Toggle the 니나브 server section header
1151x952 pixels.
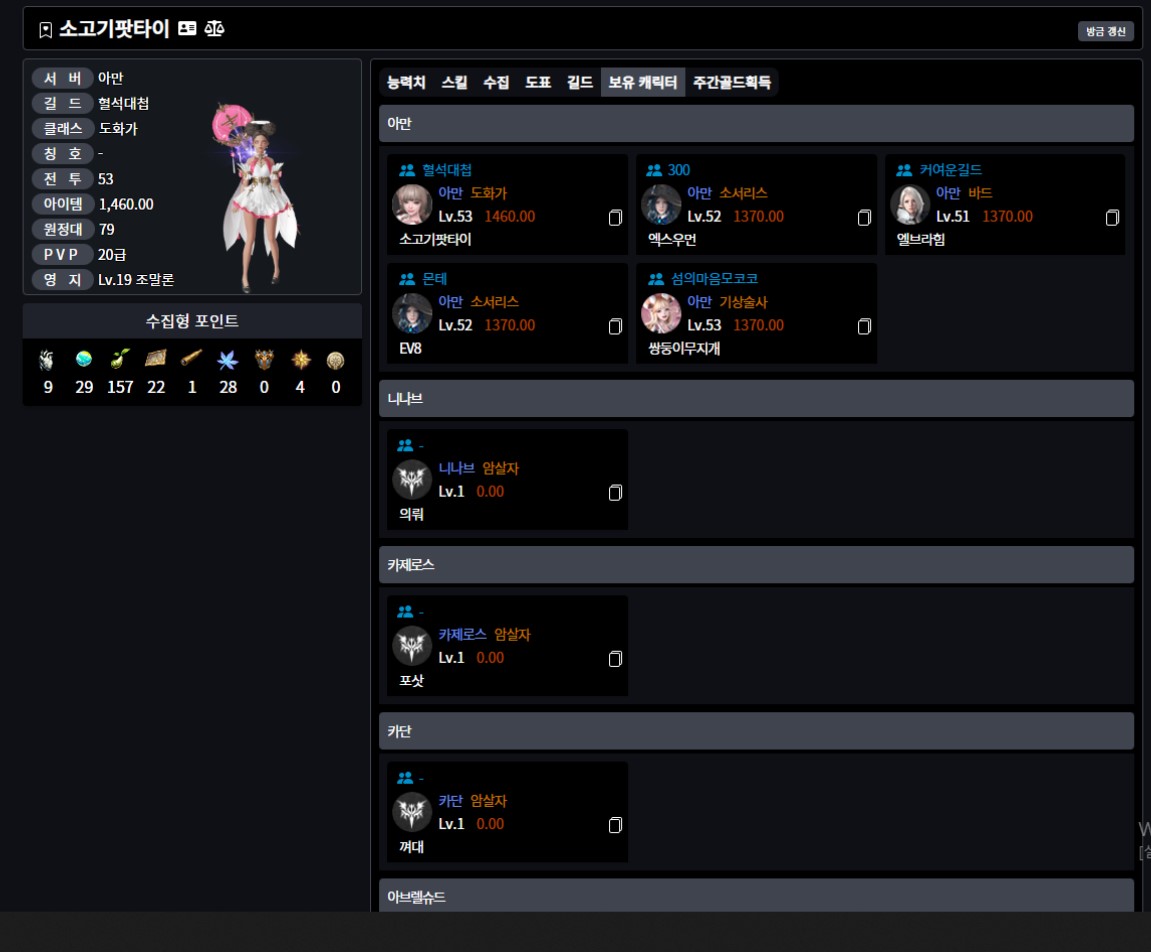pos(756,399)
